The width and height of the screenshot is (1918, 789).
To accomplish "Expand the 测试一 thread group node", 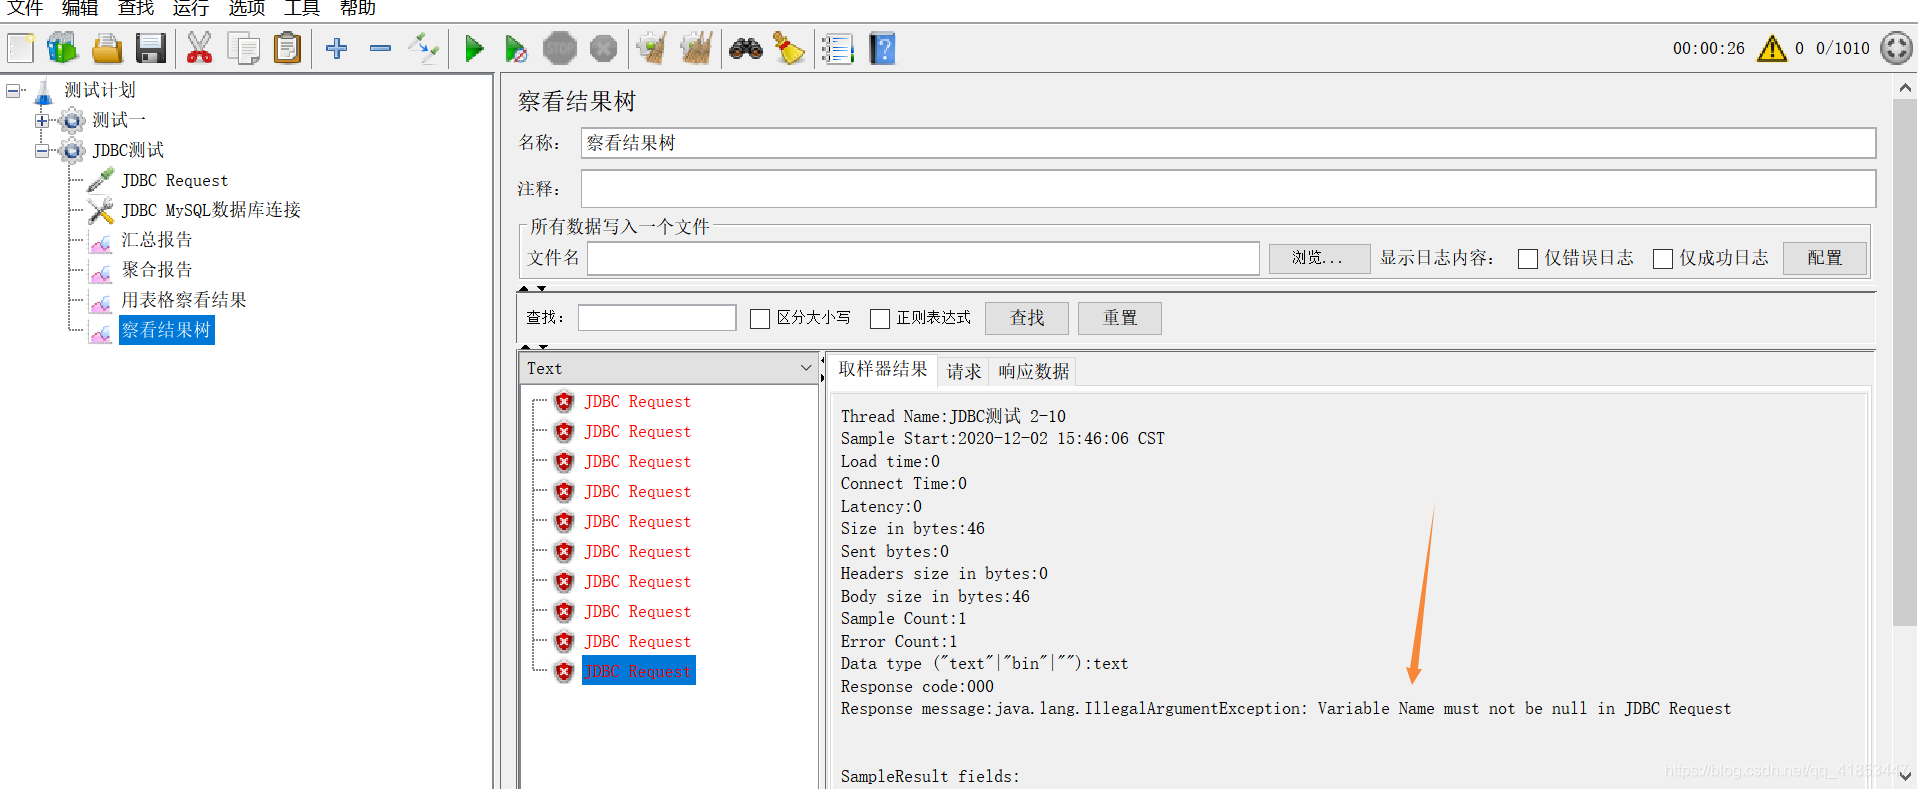I will [42, 121].
